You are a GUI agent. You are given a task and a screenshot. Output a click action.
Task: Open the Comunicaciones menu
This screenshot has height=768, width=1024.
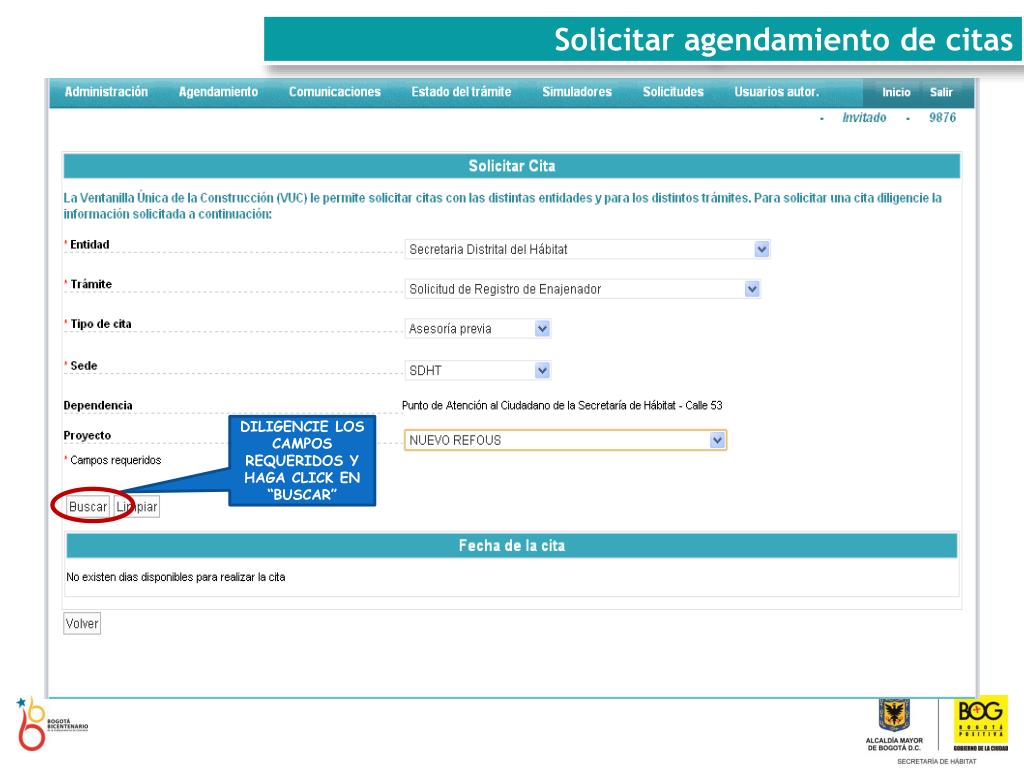(334, 92)
